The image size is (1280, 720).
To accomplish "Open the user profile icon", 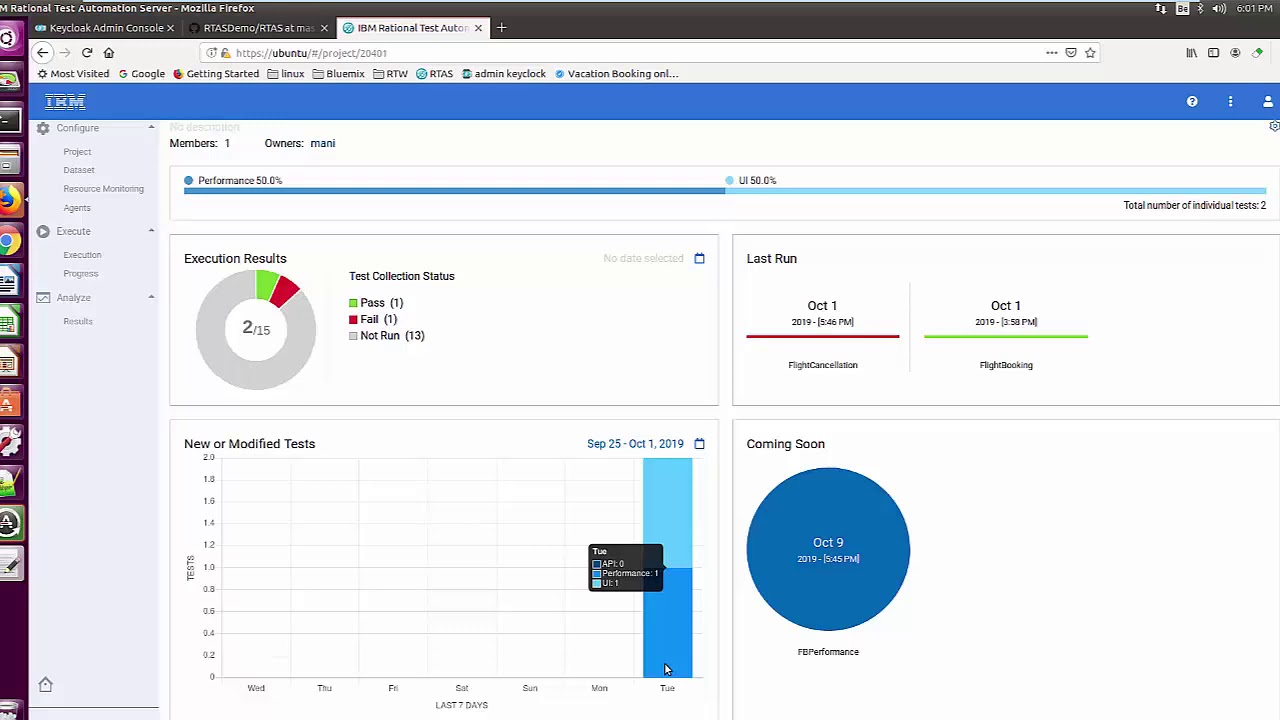I will click(1268, 101).
